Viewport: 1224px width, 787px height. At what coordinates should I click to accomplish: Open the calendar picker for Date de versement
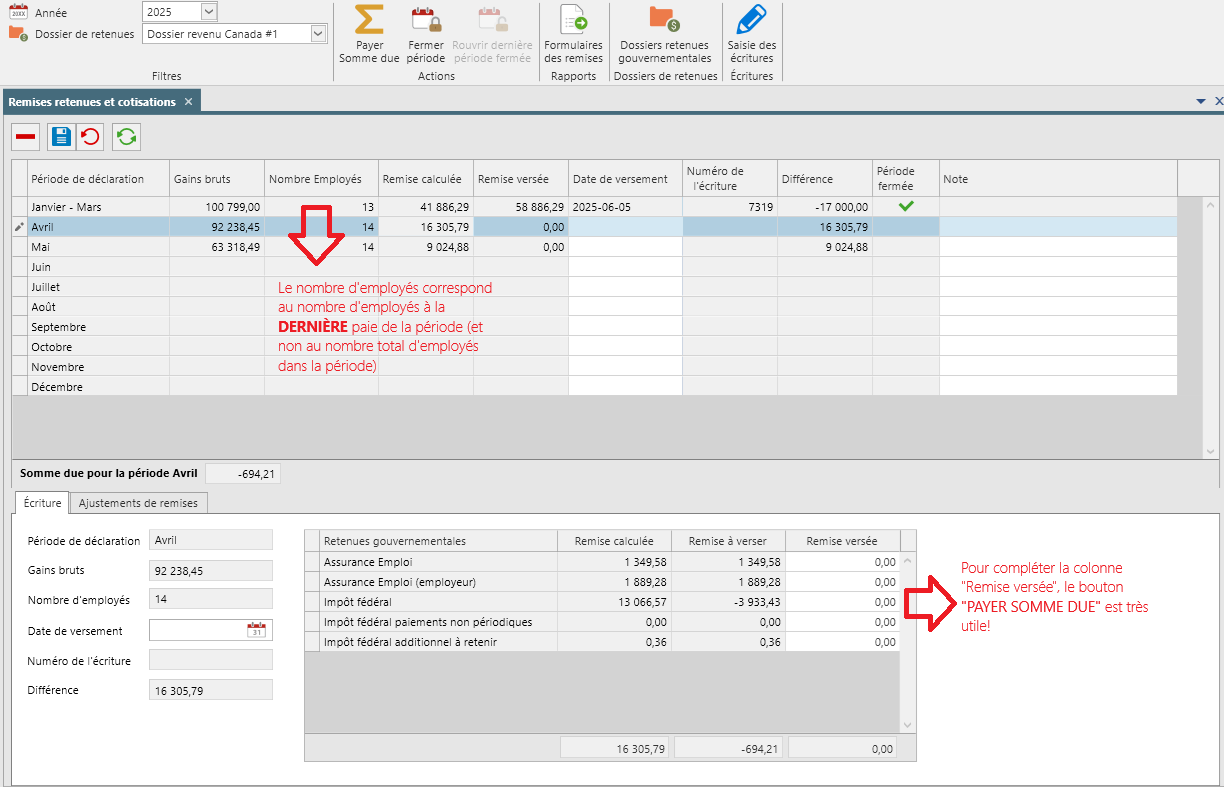pos(259,630)
